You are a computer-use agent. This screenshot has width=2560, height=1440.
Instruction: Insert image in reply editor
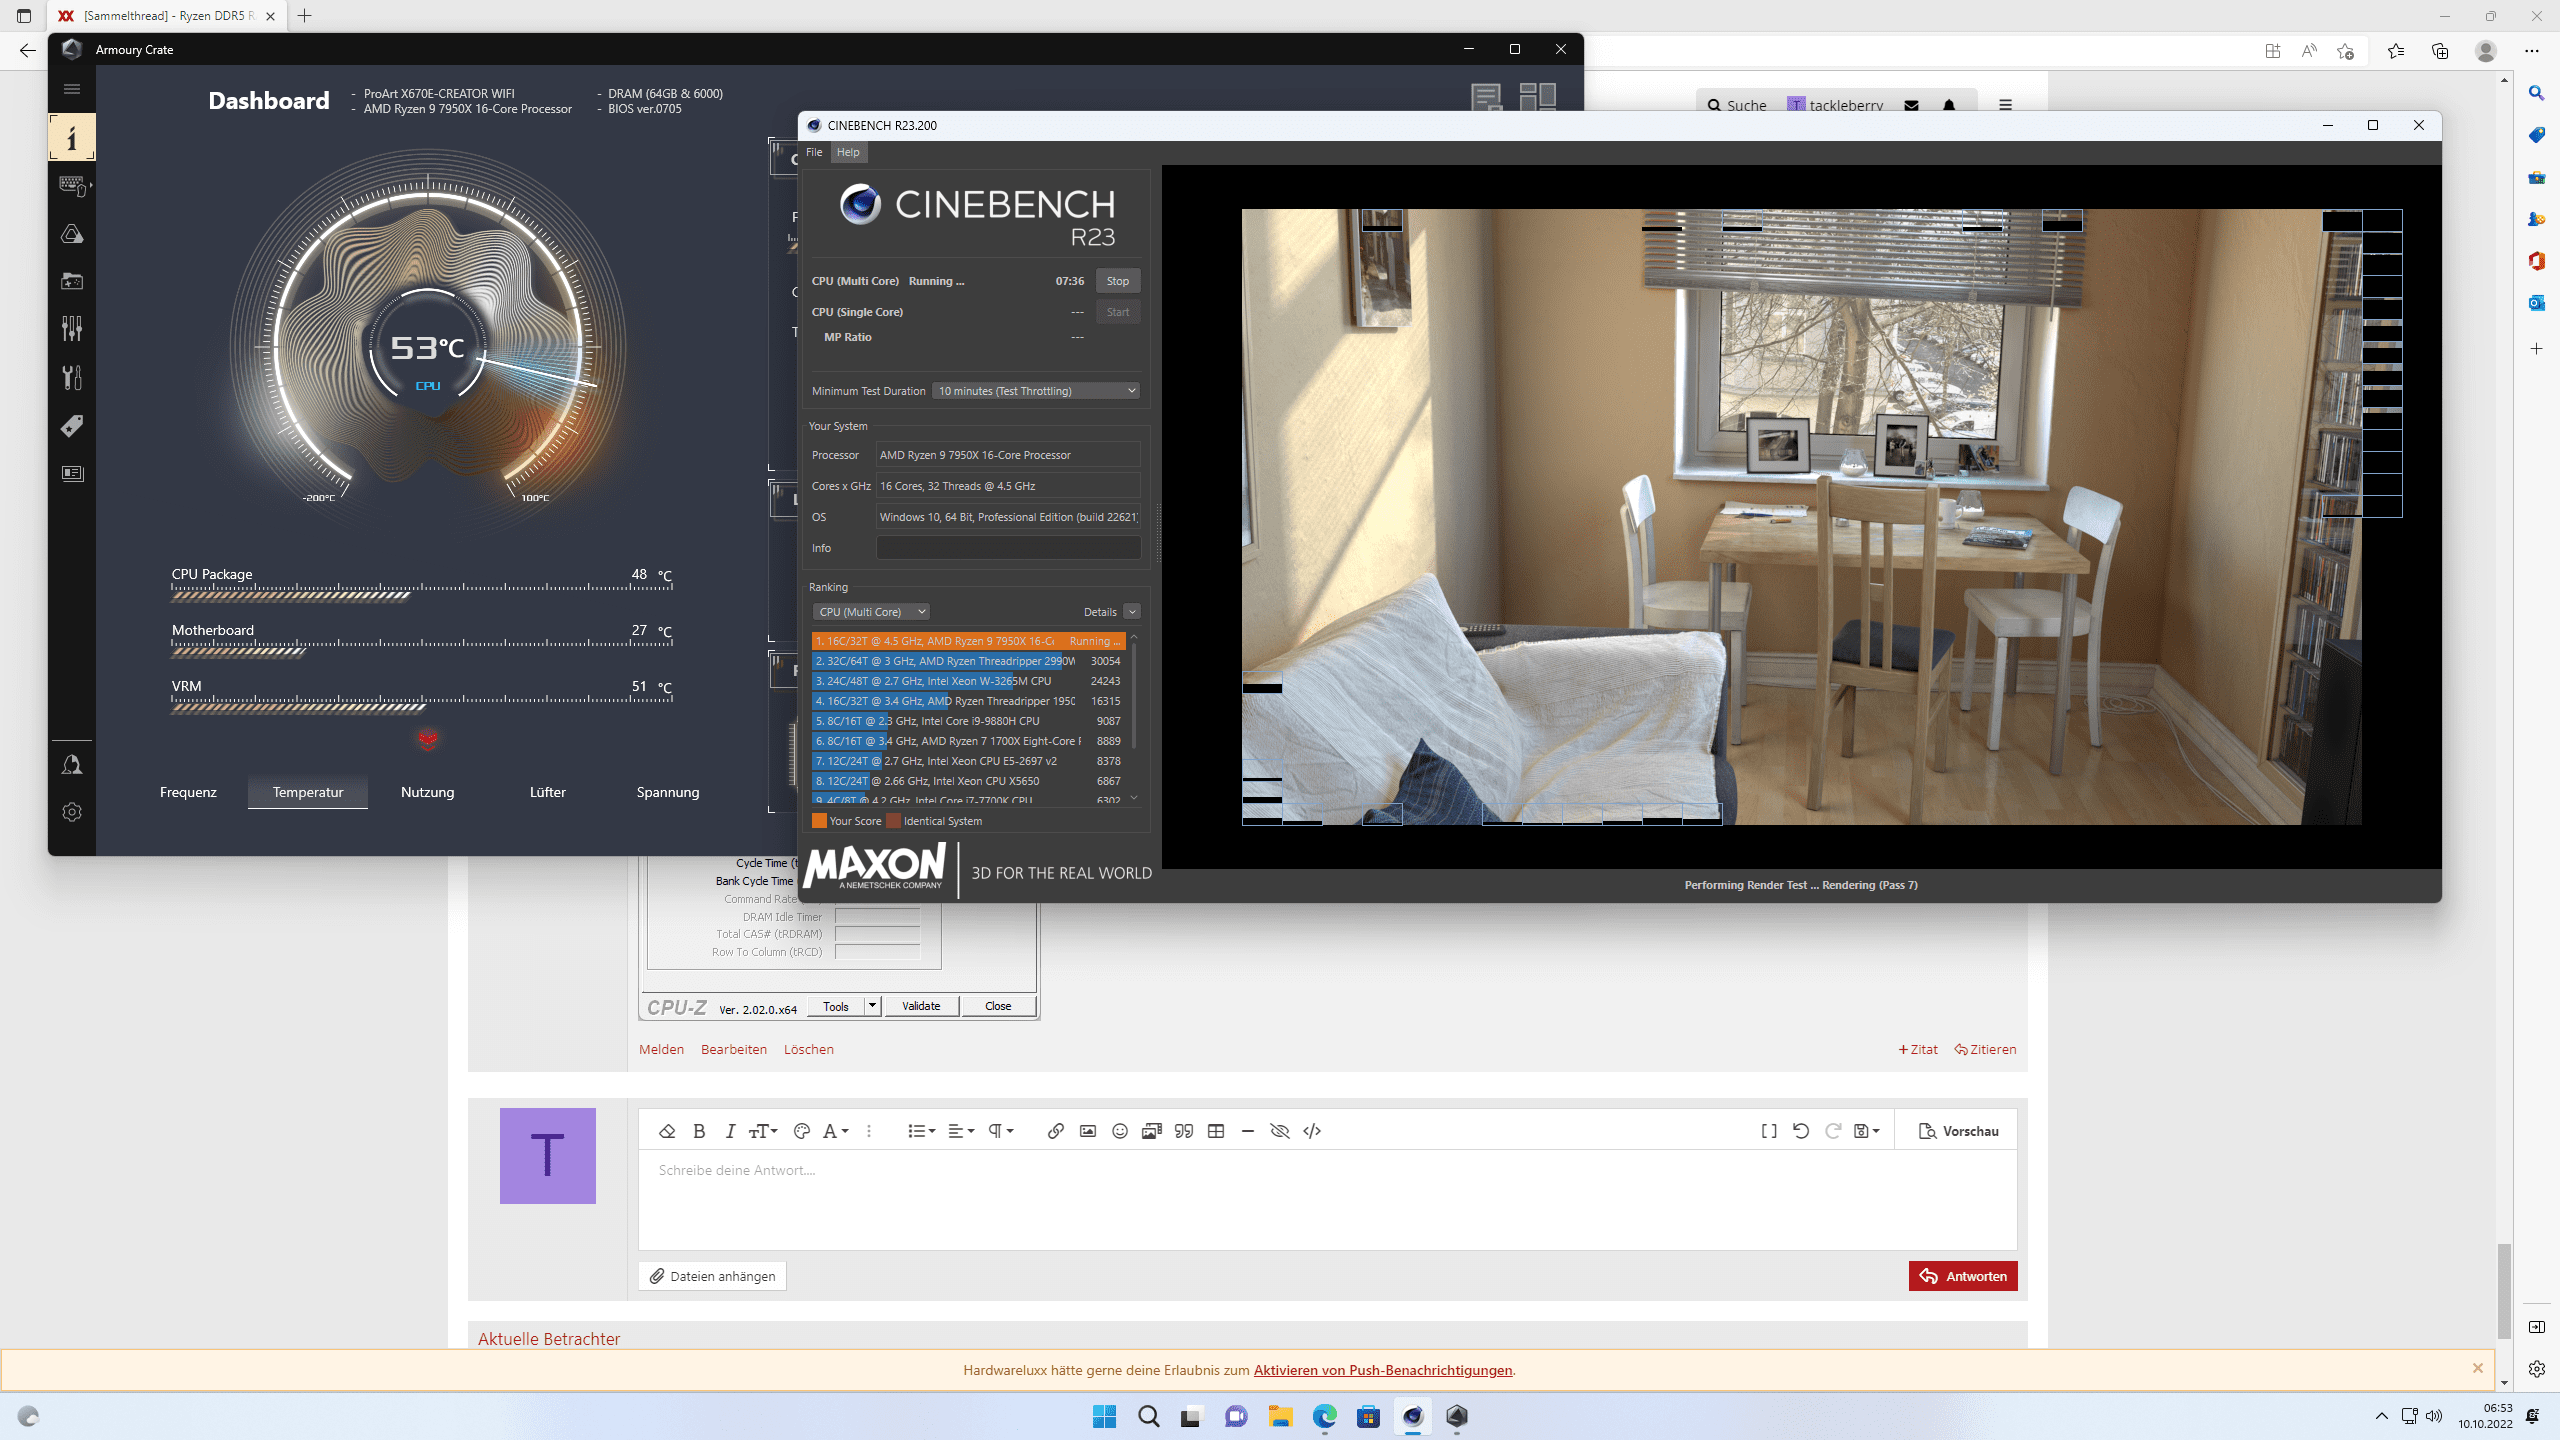tap(1088, 1131)
